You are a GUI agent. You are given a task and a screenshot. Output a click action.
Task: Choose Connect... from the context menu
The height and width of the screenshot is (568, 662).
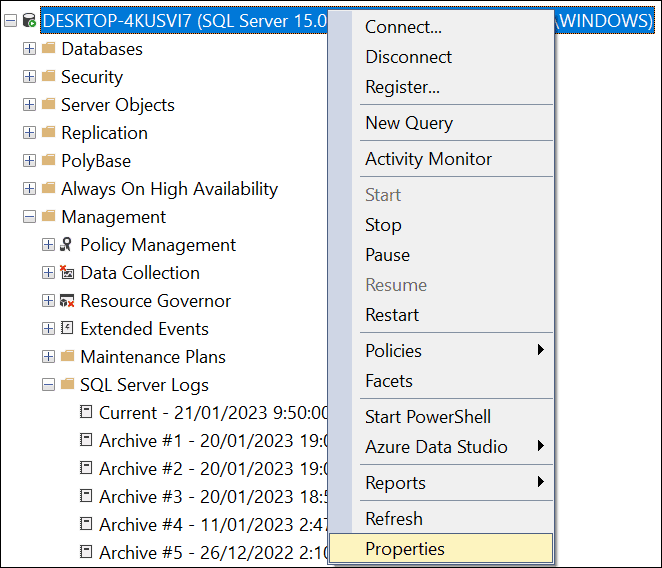click(x=441, y=27)
